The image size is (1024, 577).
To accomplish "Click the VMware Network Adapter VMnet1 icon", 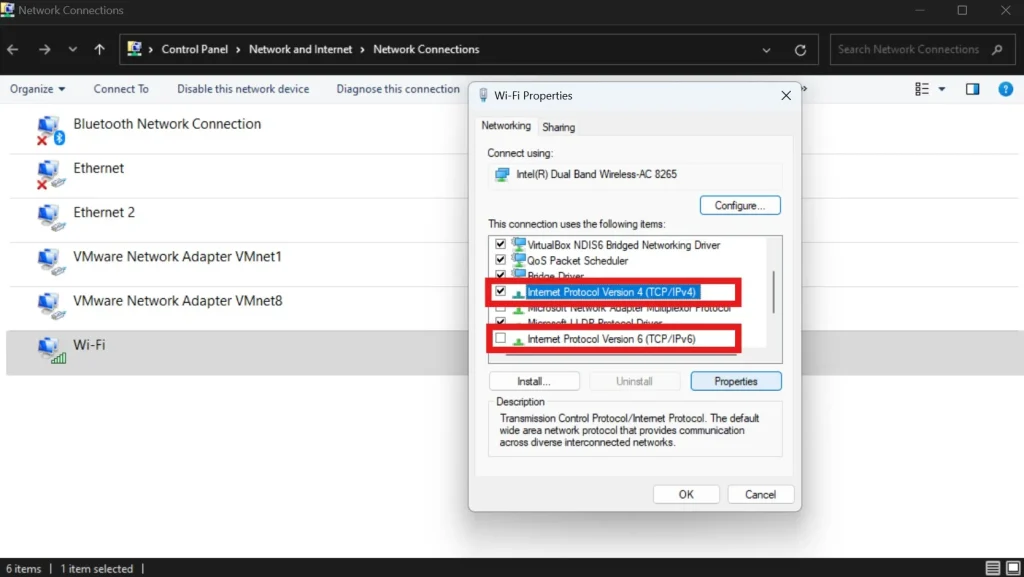I will click(x=49, y=261).
